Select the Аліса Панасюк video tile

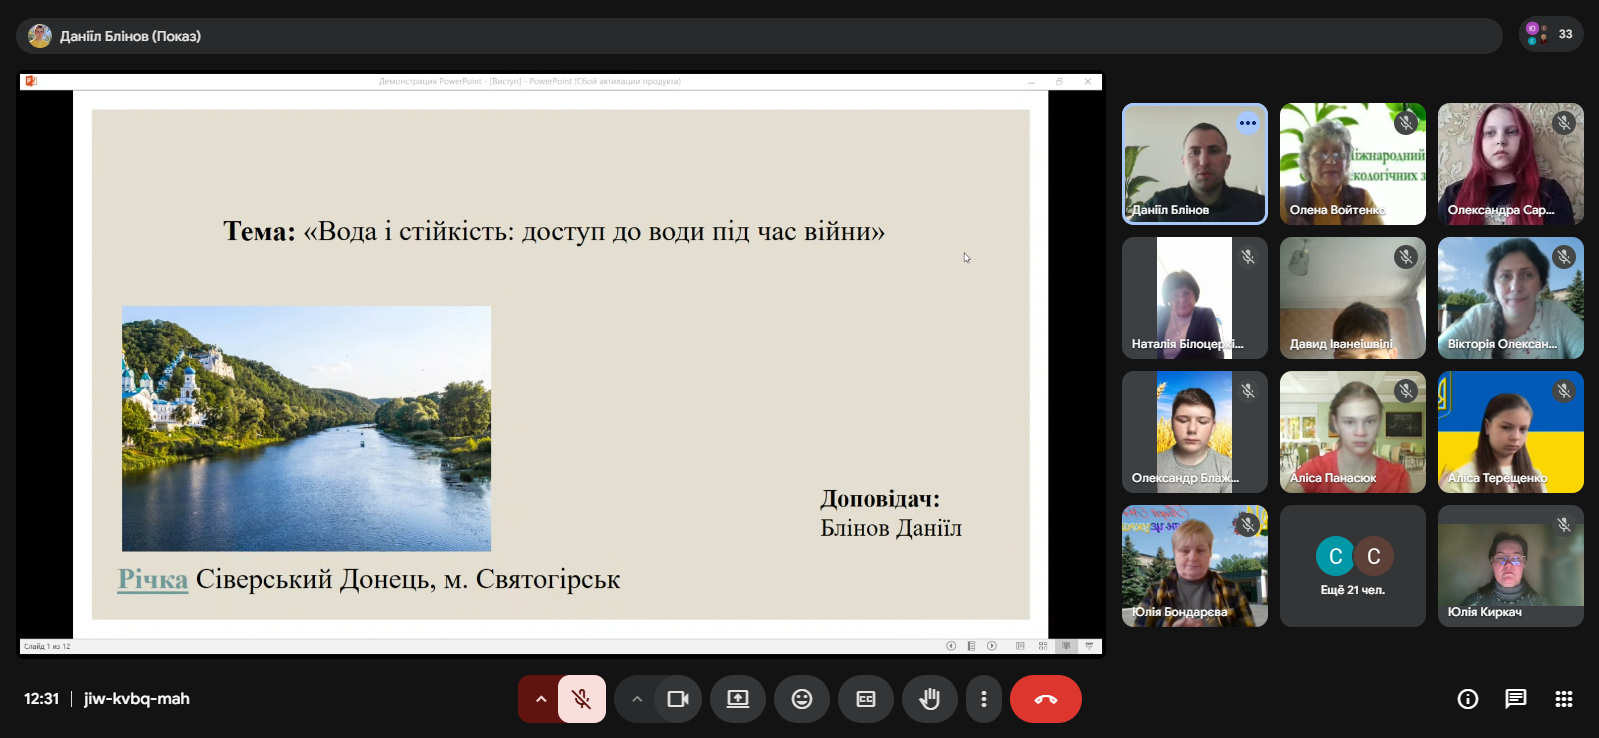tap(1352, 432)
